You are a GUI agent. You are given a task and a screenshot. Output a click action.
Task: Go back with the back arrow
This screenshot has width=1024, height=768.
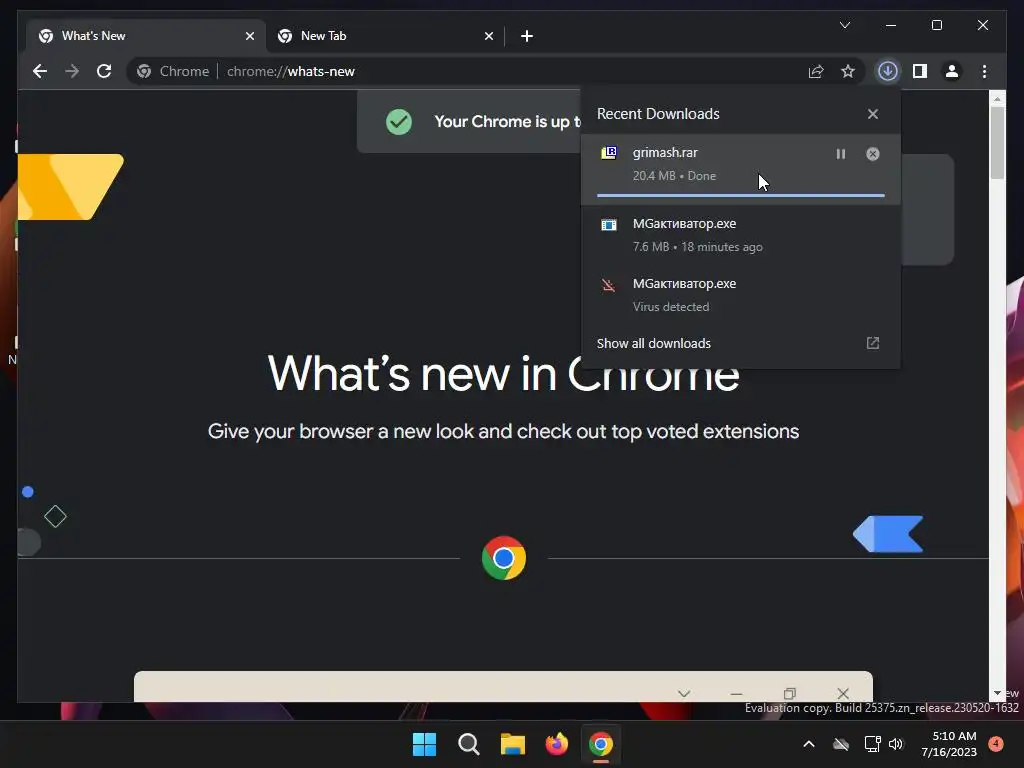point(40,71)
